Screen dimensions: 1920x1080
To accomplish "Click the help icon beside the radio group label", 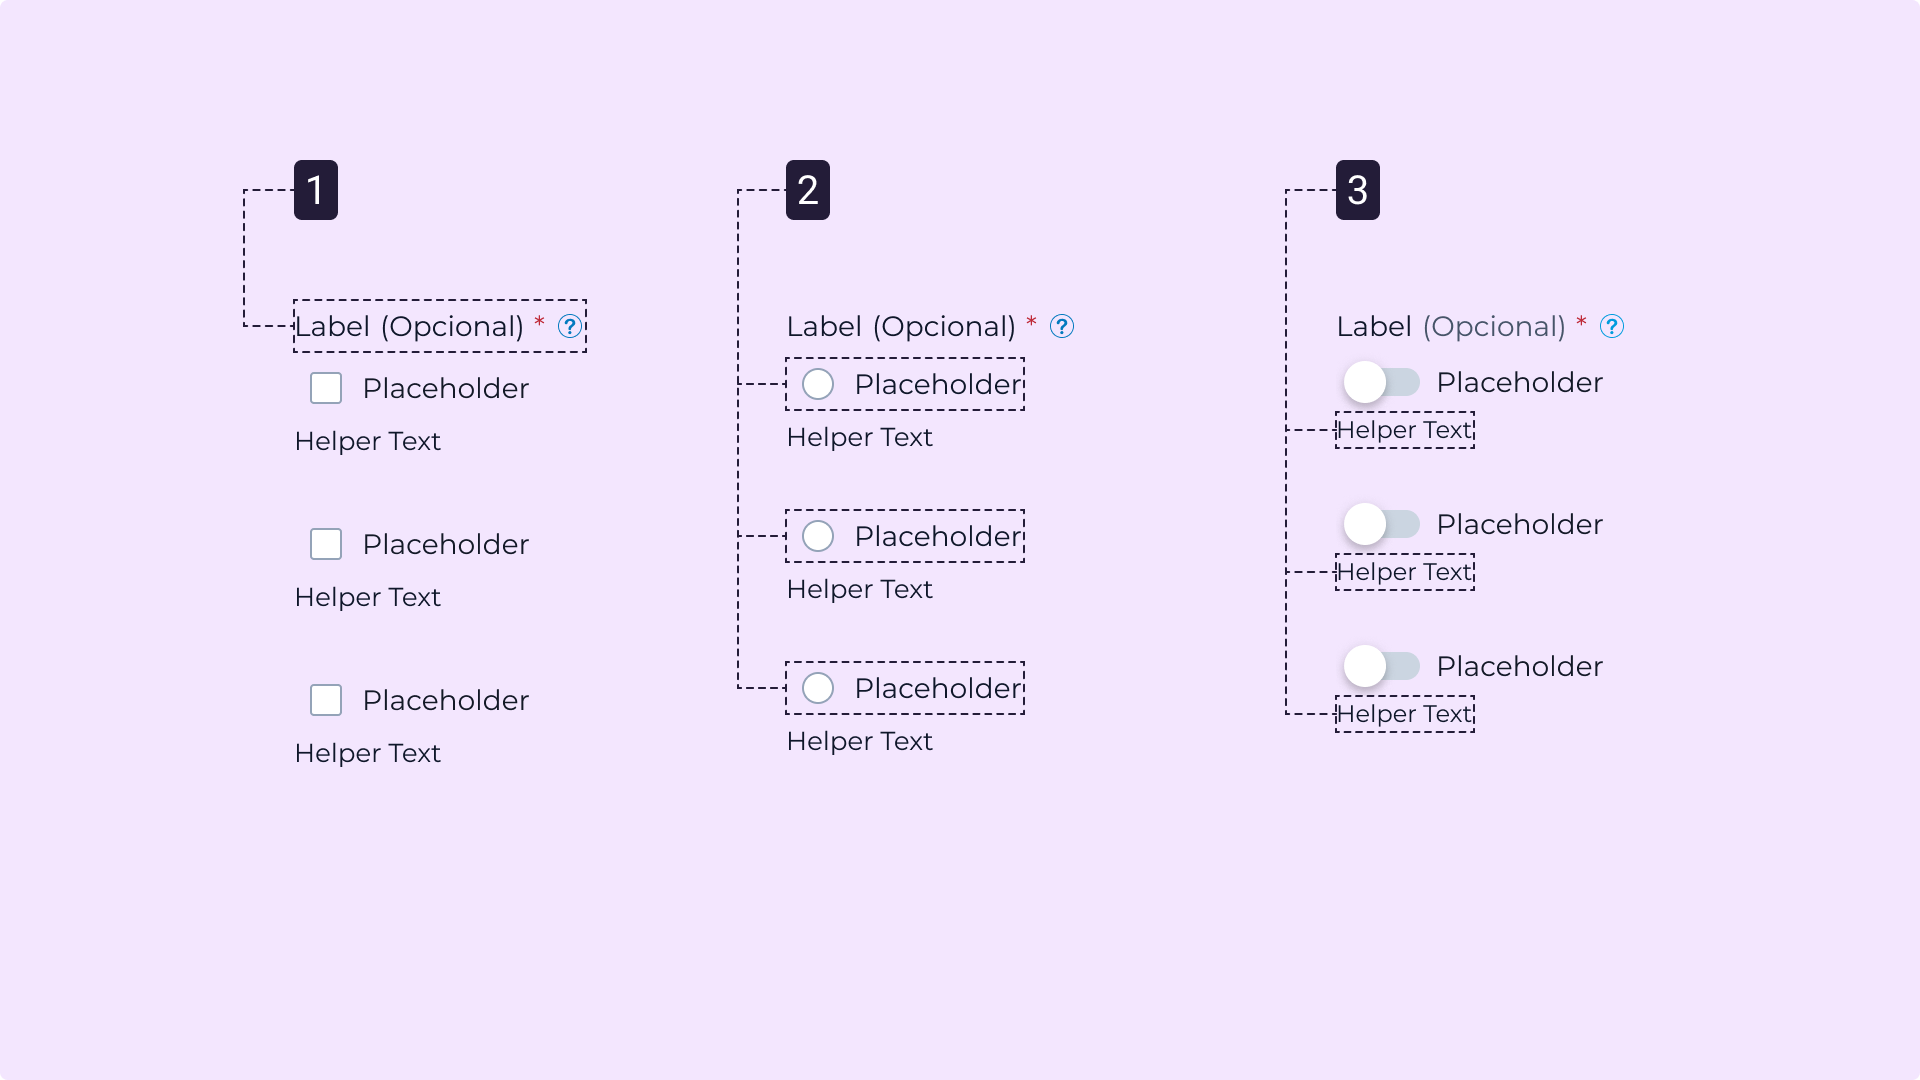I will pos(1062,327).
